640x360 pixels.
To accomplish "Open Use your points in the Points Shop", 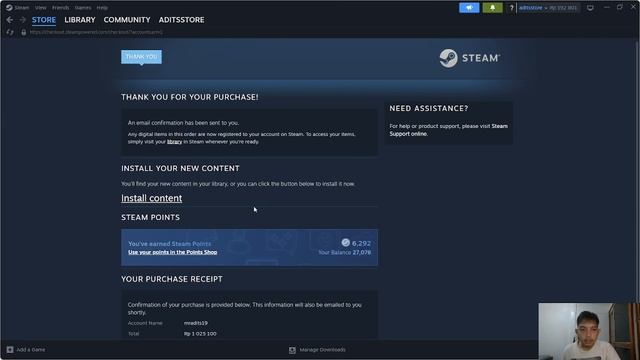I will 173,252.
